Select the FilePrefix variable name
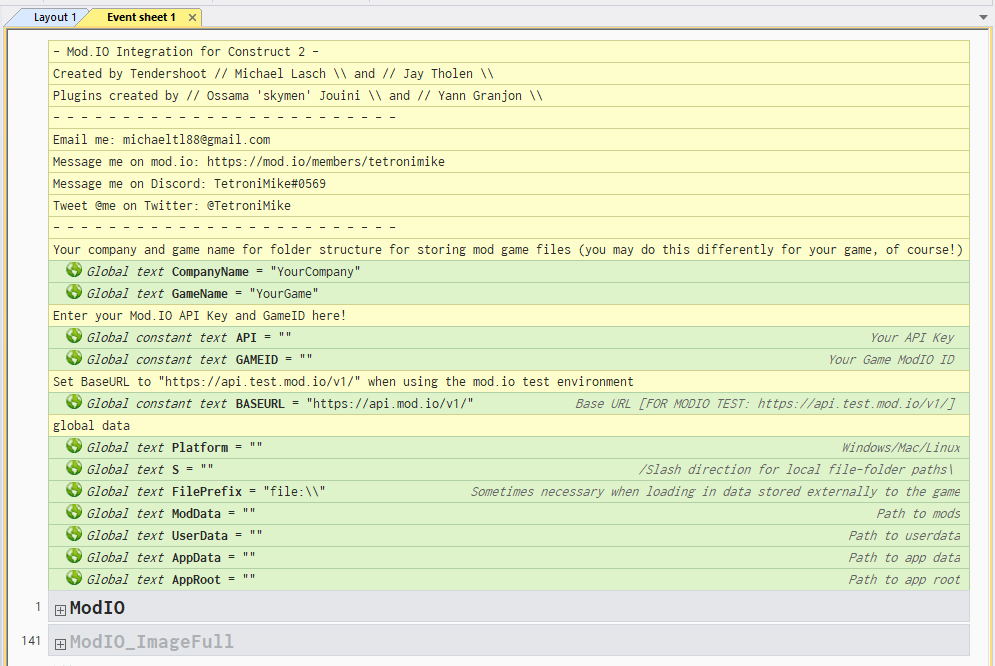Viewport: 995px width, 666px height. pos(206,492)
